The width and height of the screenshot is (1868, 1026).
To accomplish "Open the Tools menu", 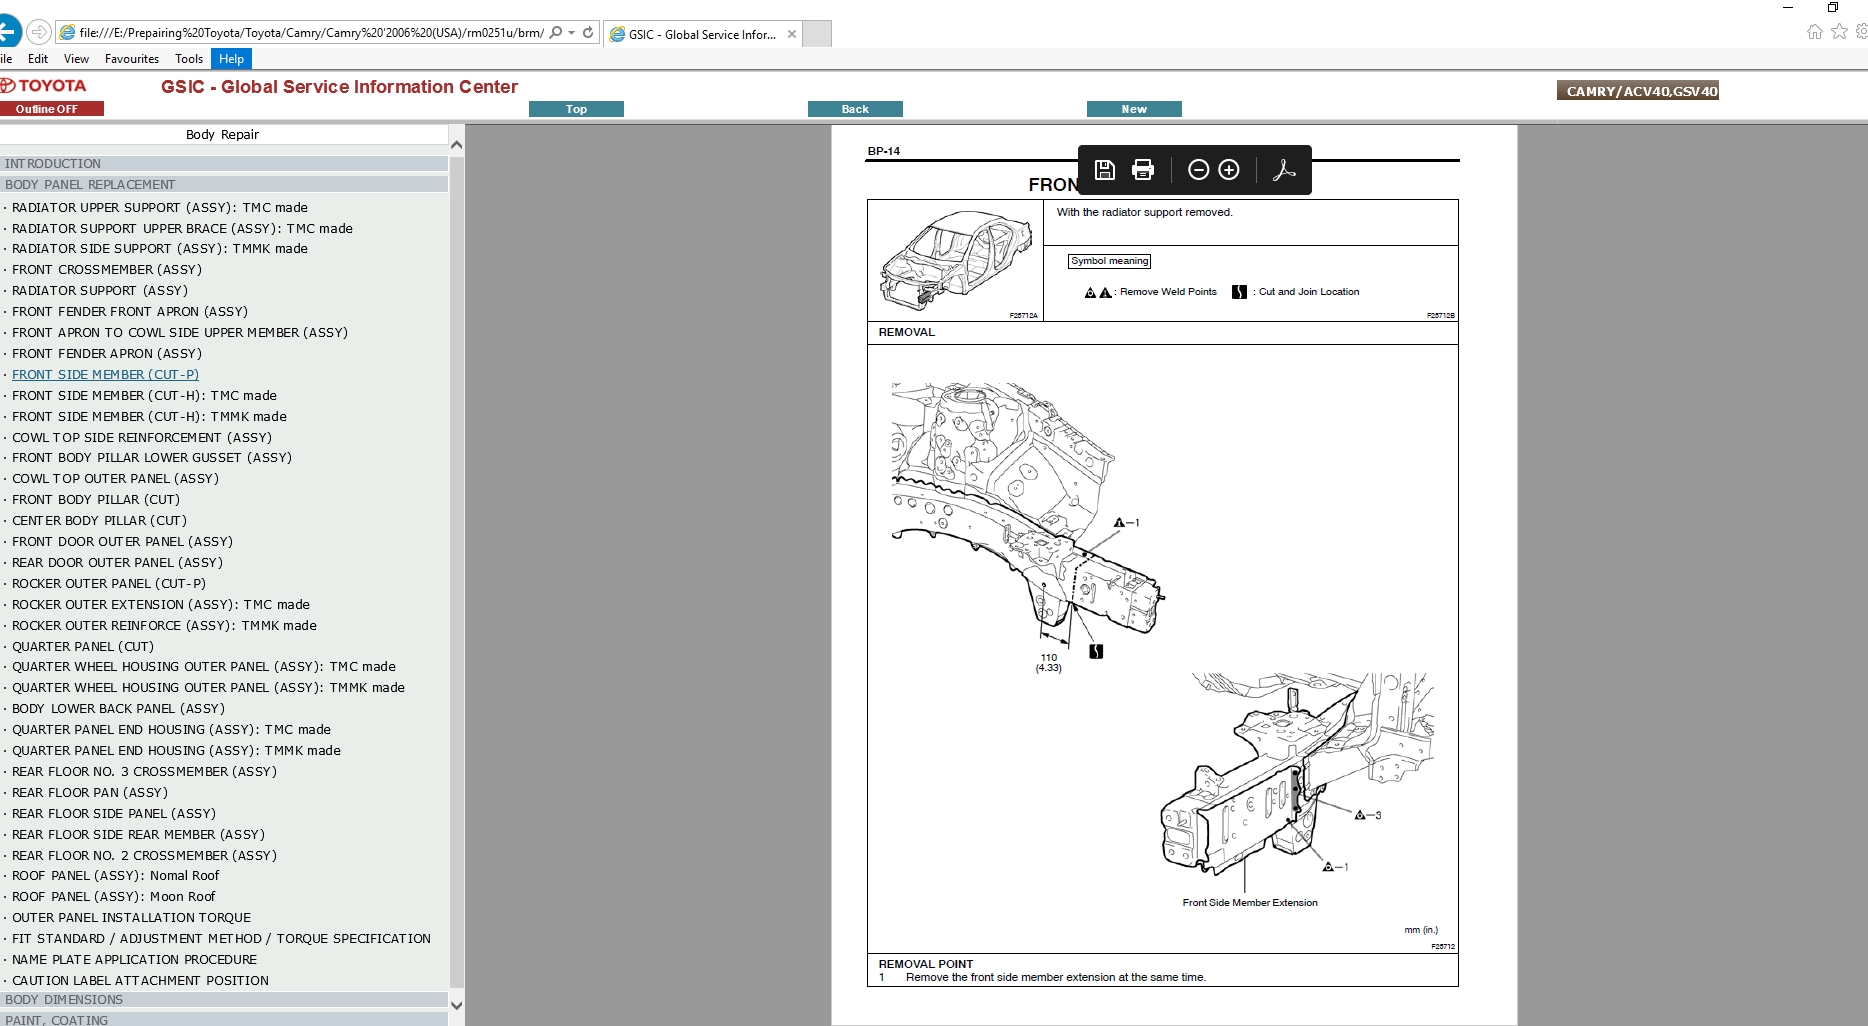I will tap(189, 59).
